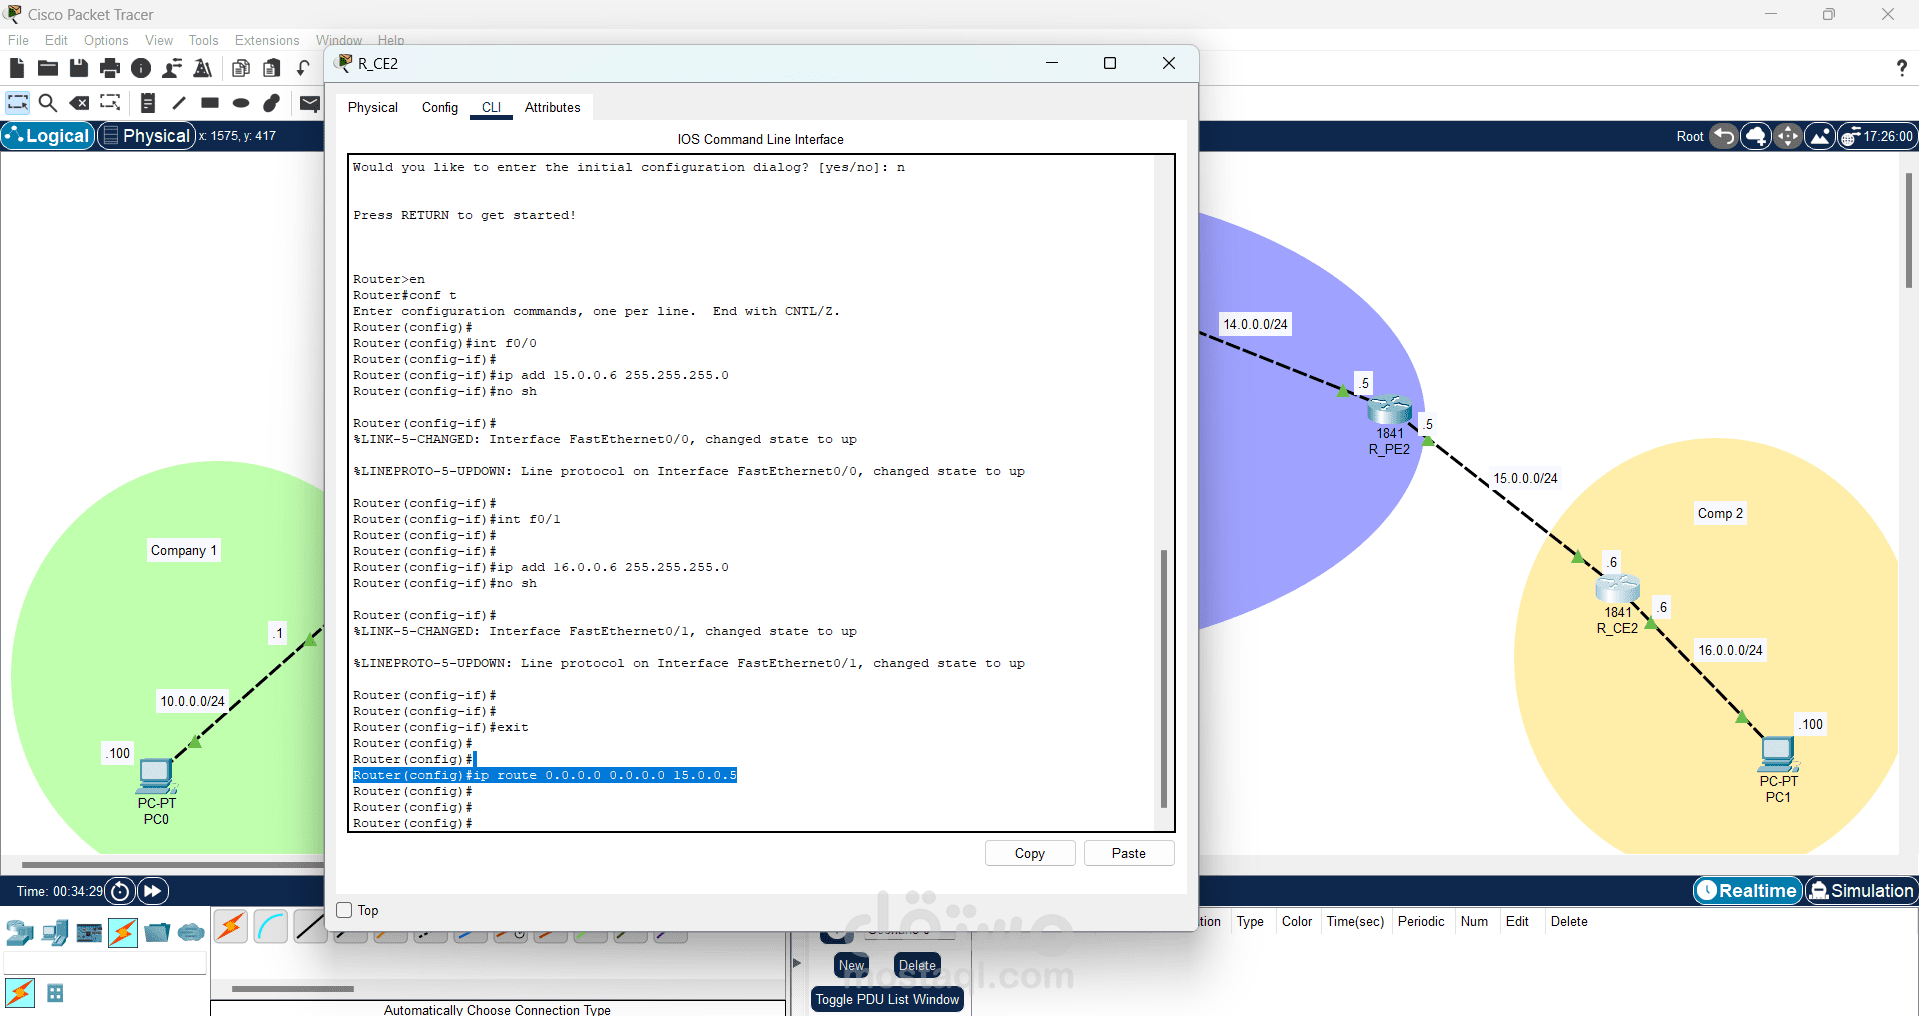Viewport: 1919px width, 1016px height.
Task: Undo the last action in toolbar
Action: click(303, 68)
